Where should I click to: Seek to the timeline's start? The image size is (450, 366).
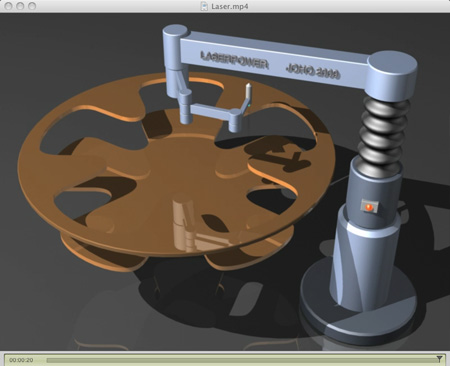pos(47,360)
